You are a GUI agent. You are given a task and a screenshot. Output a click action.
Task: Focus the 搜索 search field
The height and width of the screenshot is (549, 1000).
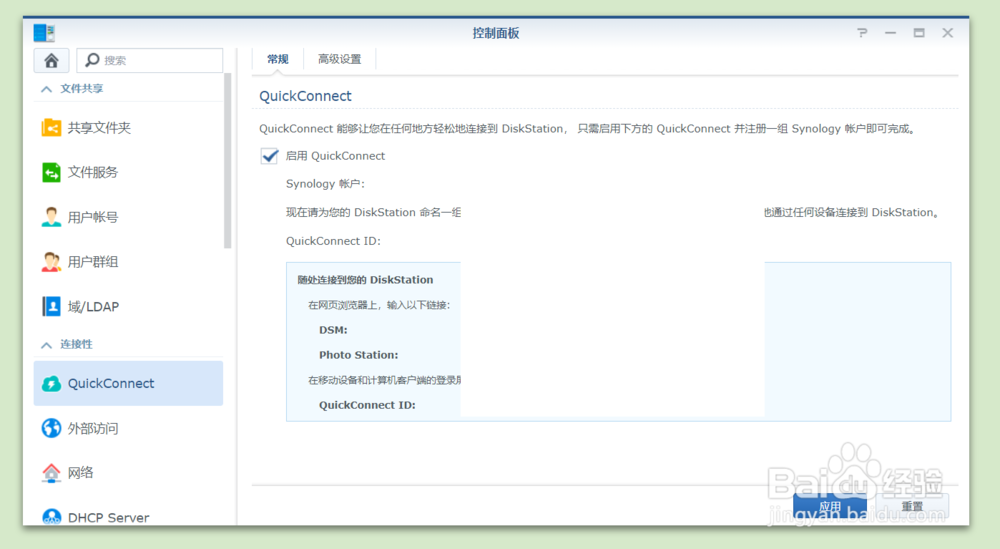[x=150, y=60]
